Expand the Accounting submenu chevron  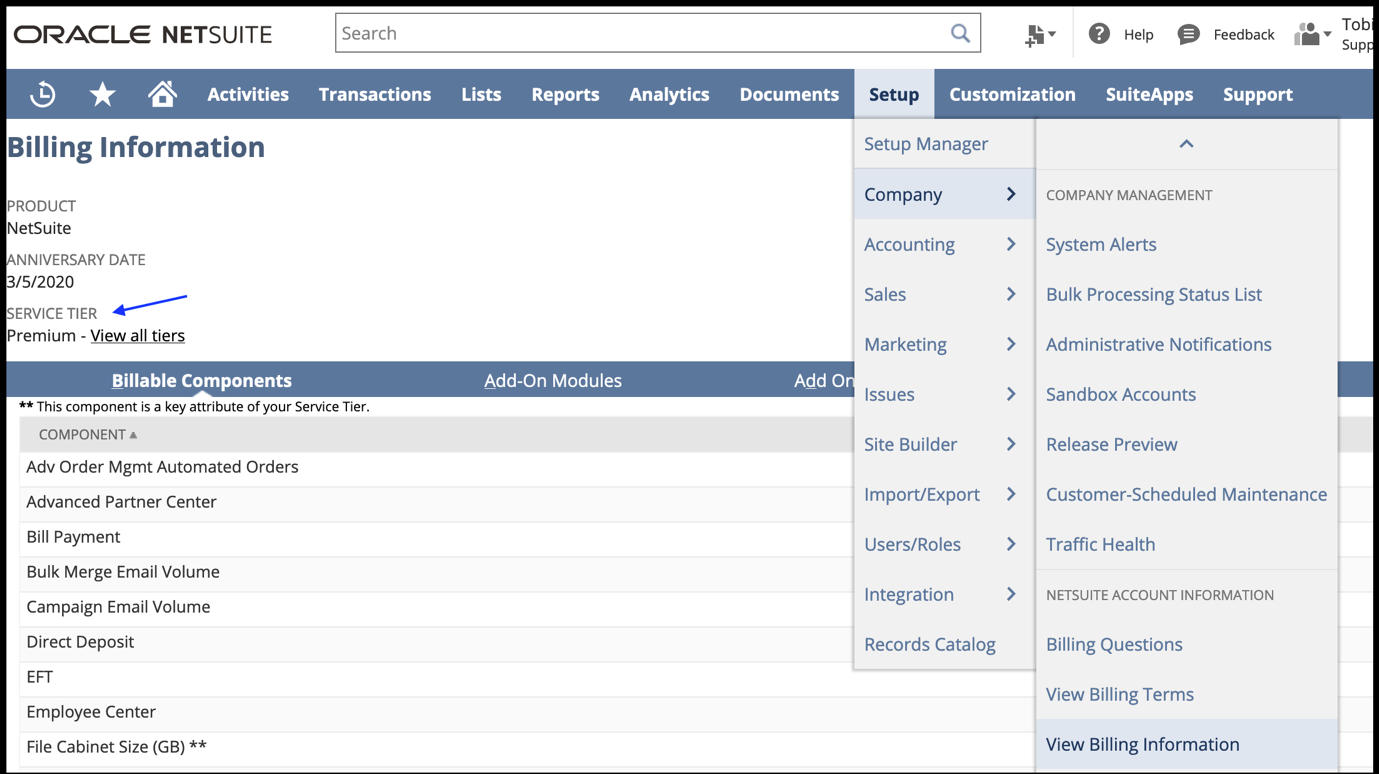tap(1011, 244)
